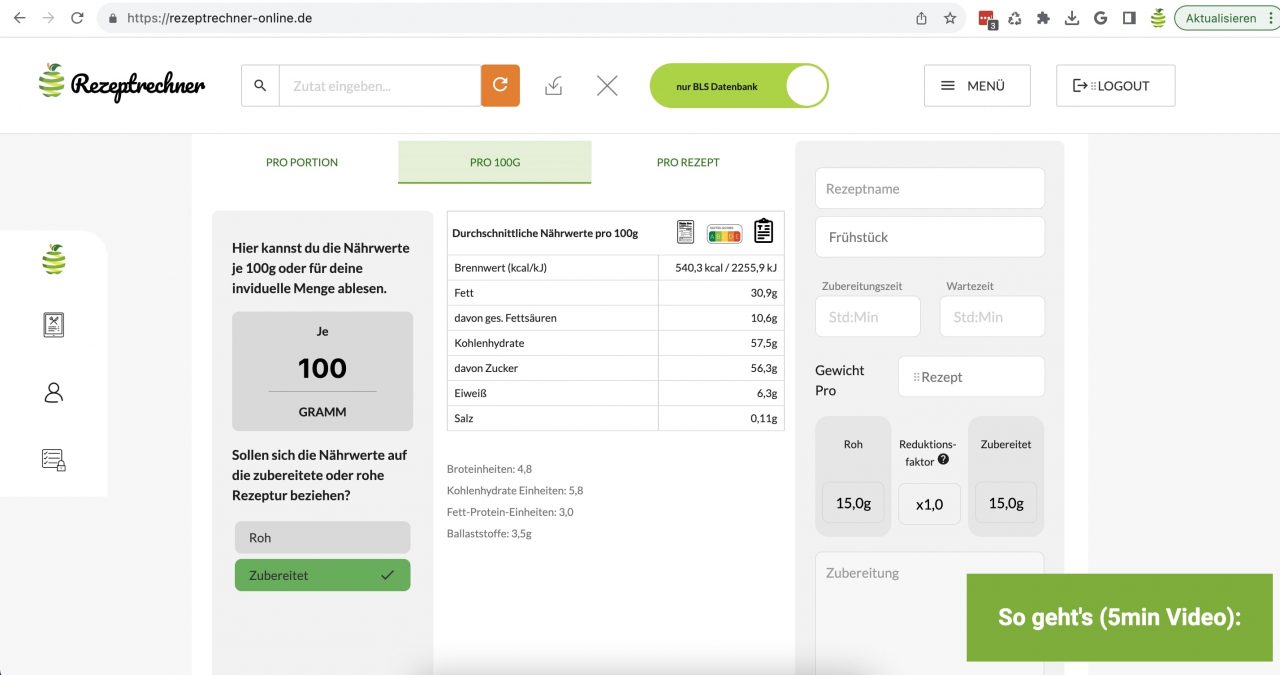Screen dimensions: 1280x675
Task: Open the Frühstück category dropdown
Action: tap(929, 237)
